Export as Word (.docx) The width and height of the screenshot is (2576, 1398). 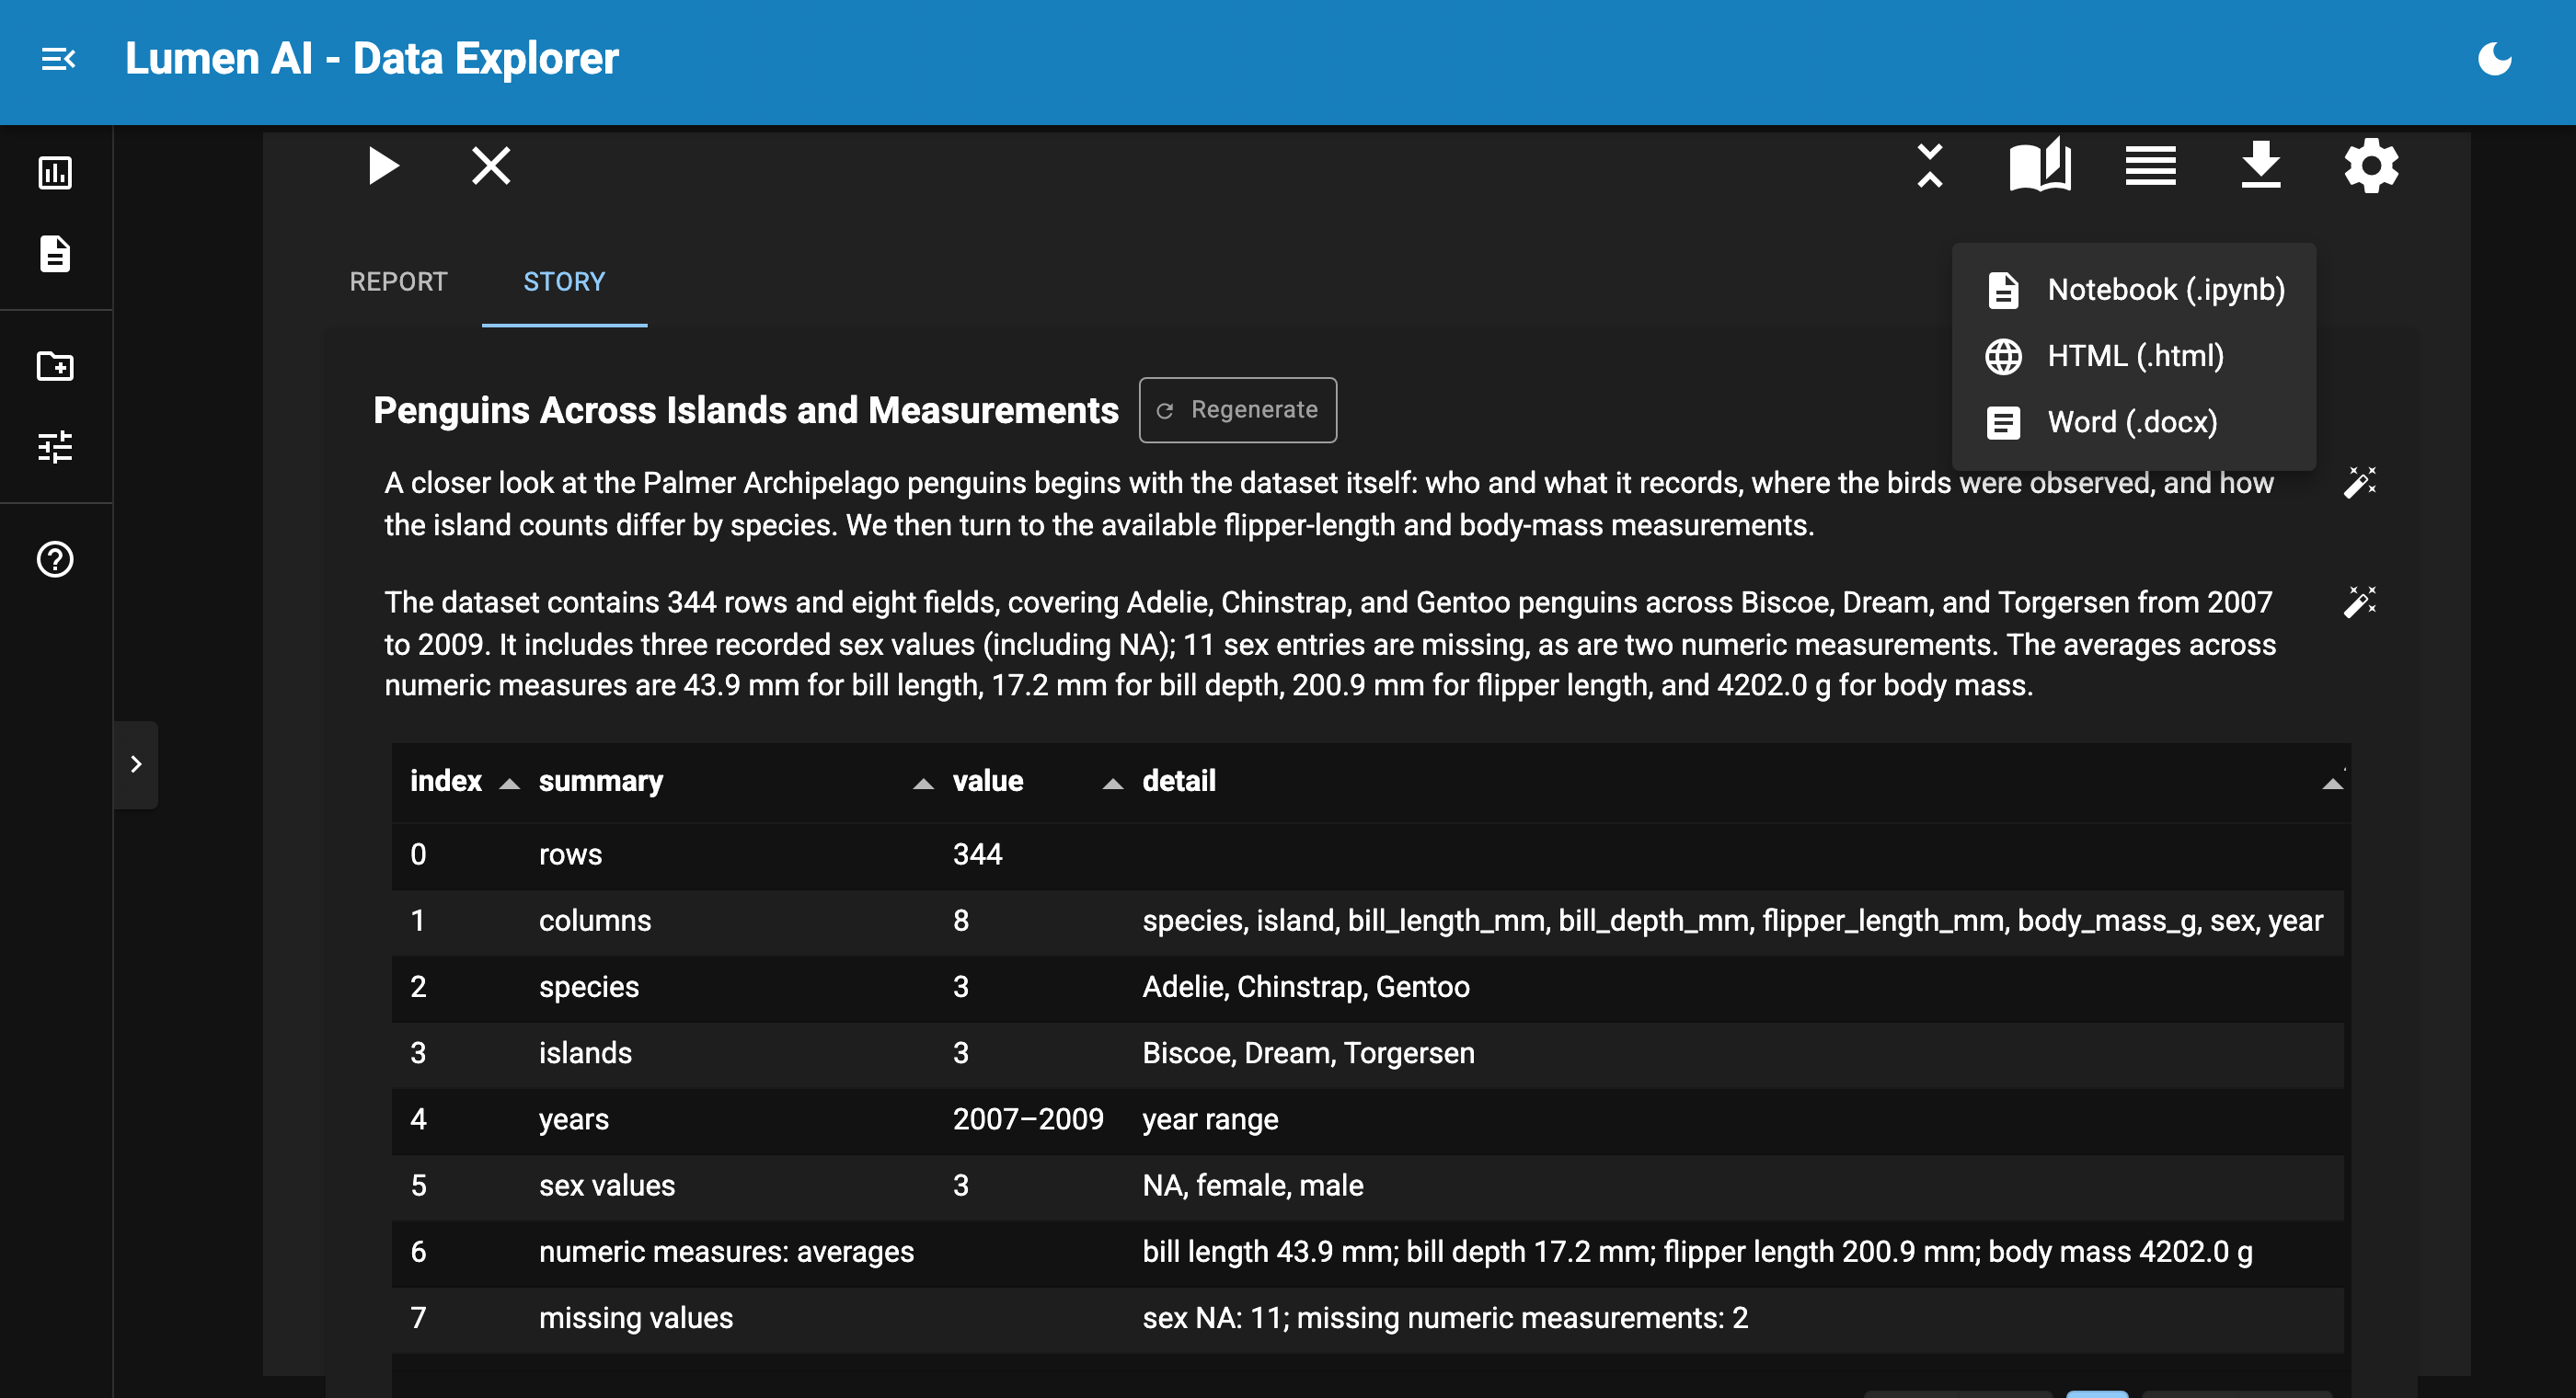click(2134, 422)
